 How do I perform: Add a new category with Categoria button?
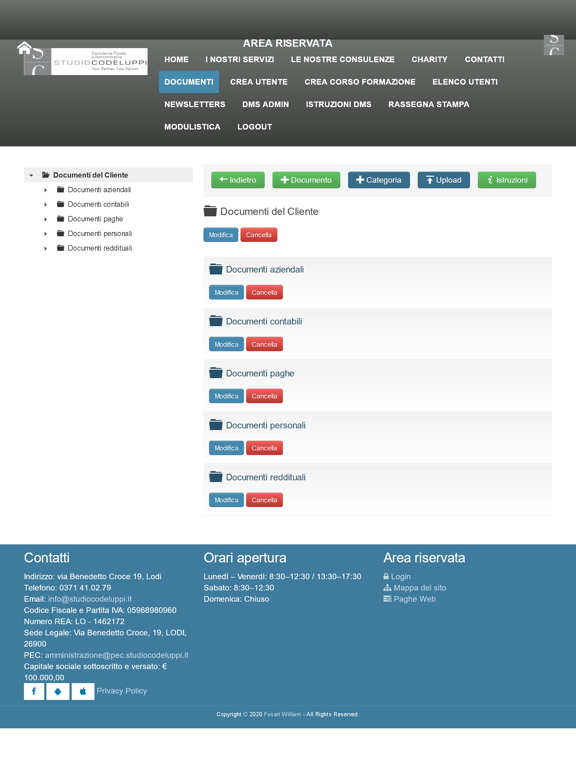coord(379,180)
